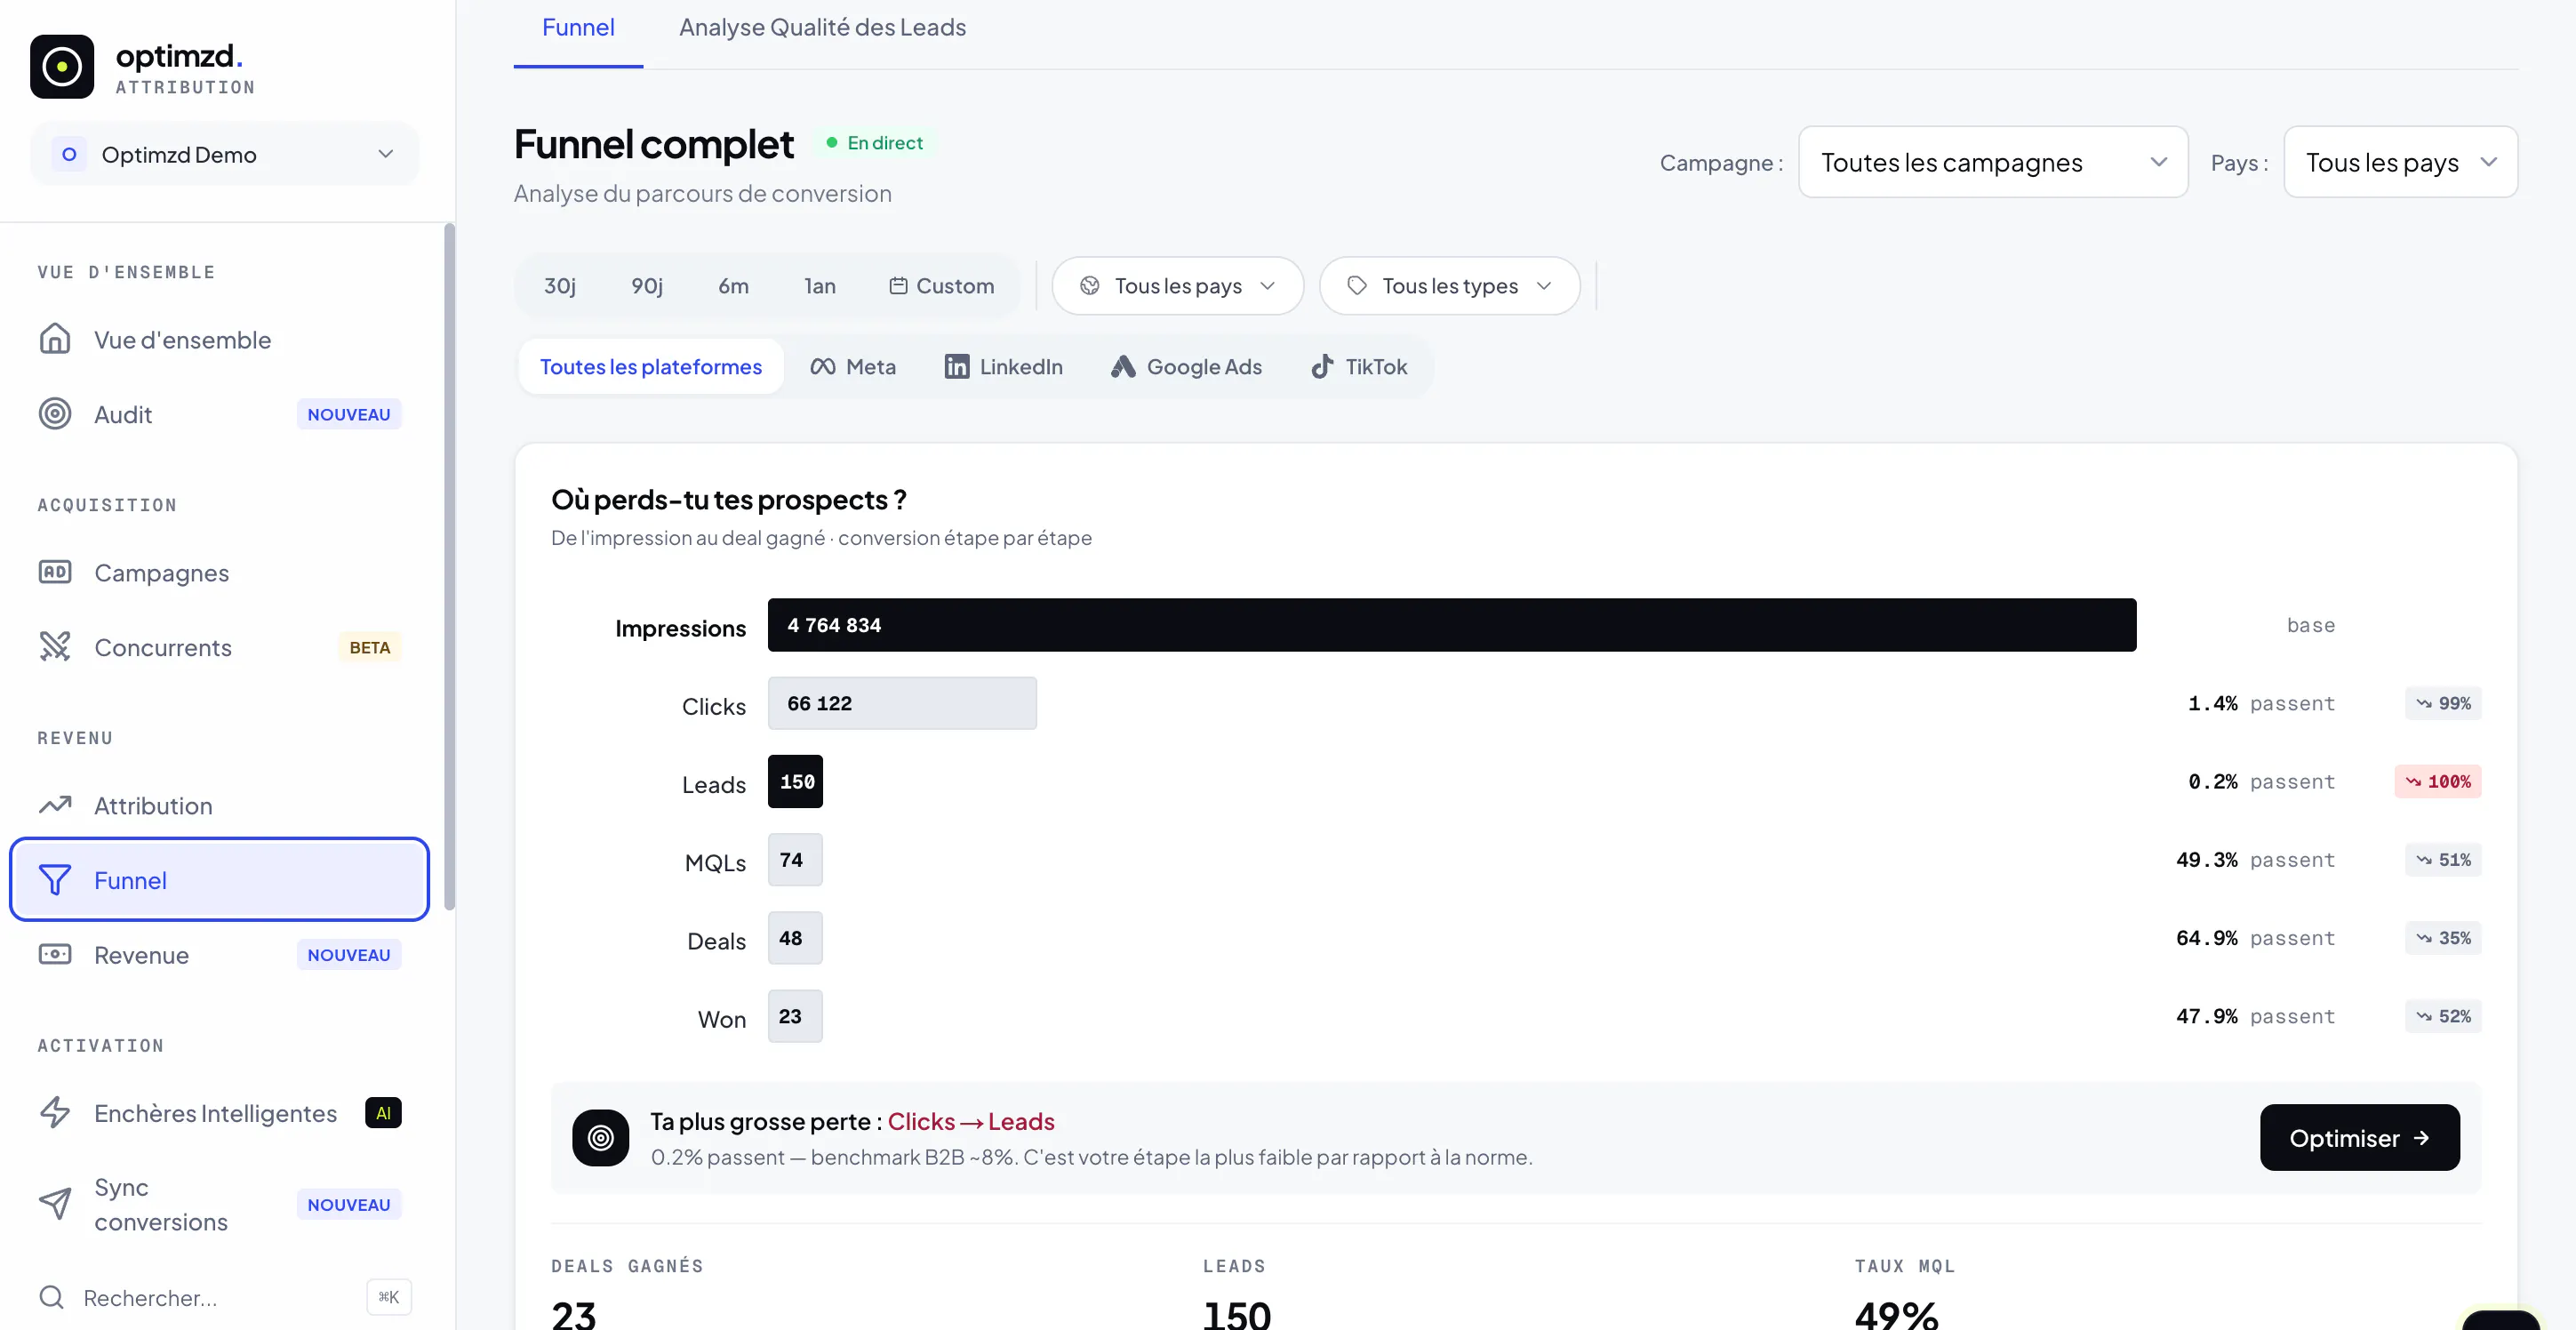Screen dimensions: 2576x1330
Task: Click the optimzd logo icon
Action: pyautogui.click(x=62, y=67)
